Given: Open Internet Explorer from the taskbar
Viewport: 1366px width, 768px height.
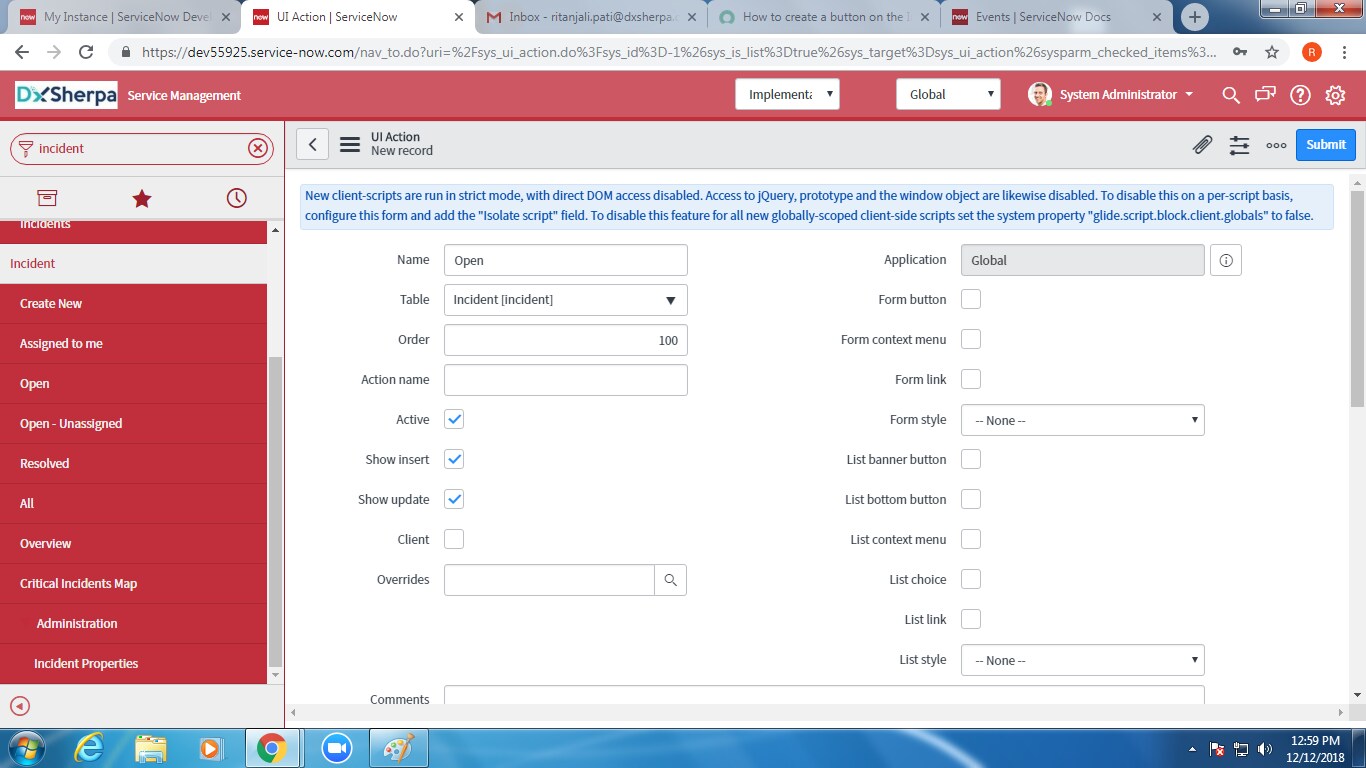Looking at the screenshot, I should [x=90, y=748].
